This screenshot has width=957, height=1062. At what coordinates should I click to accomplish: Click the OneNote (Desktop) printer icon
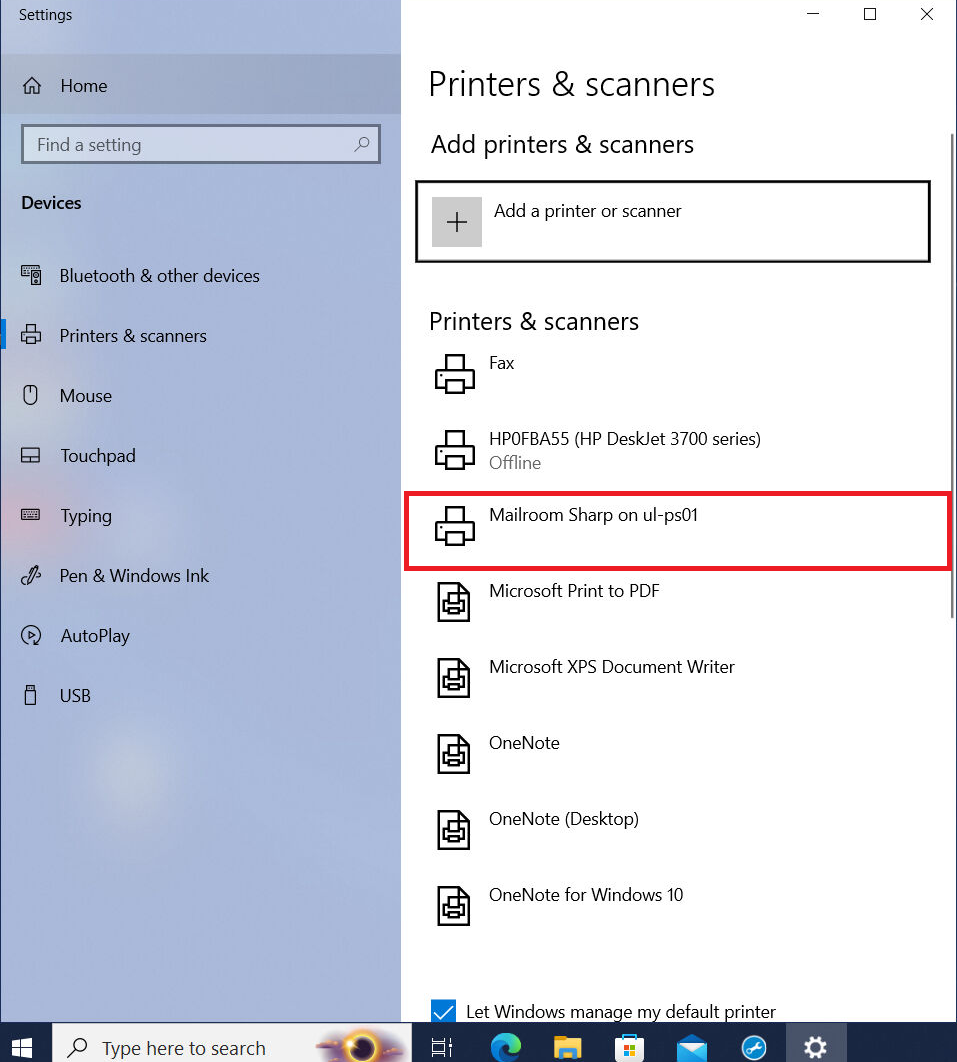coord(453,830)
